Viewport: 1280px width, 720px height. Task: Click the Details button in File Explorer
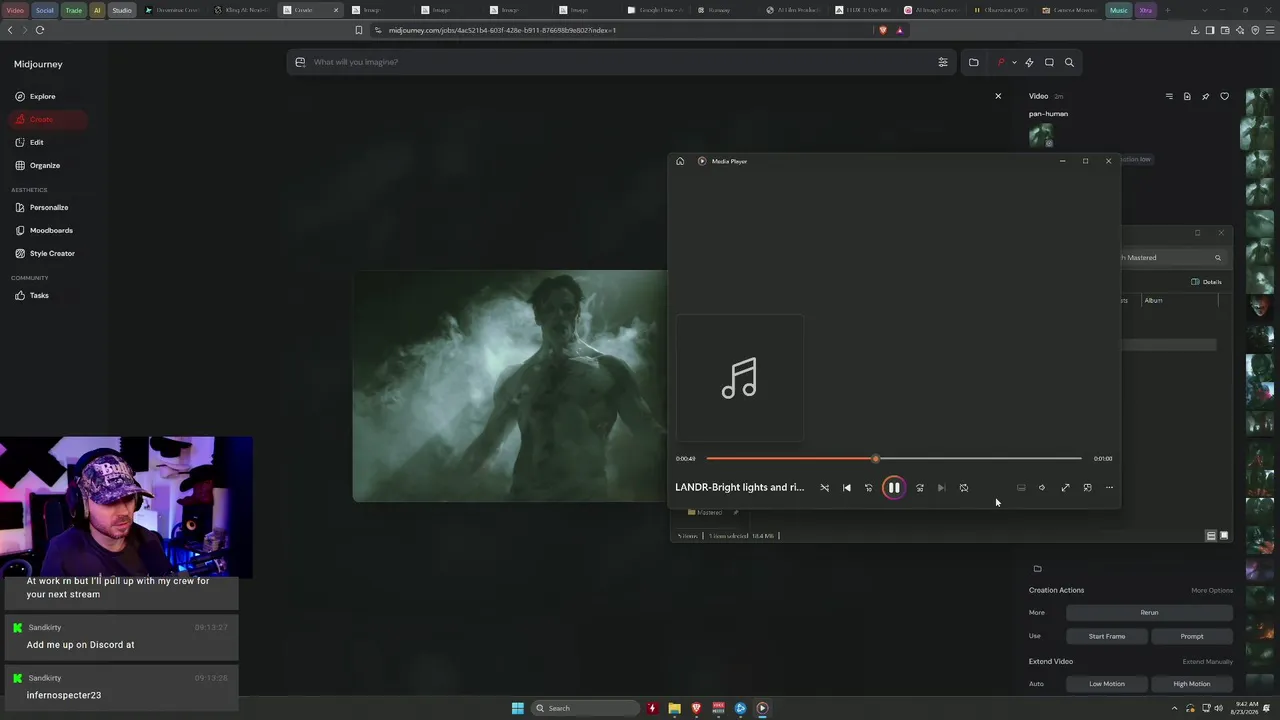[1207, 282]
